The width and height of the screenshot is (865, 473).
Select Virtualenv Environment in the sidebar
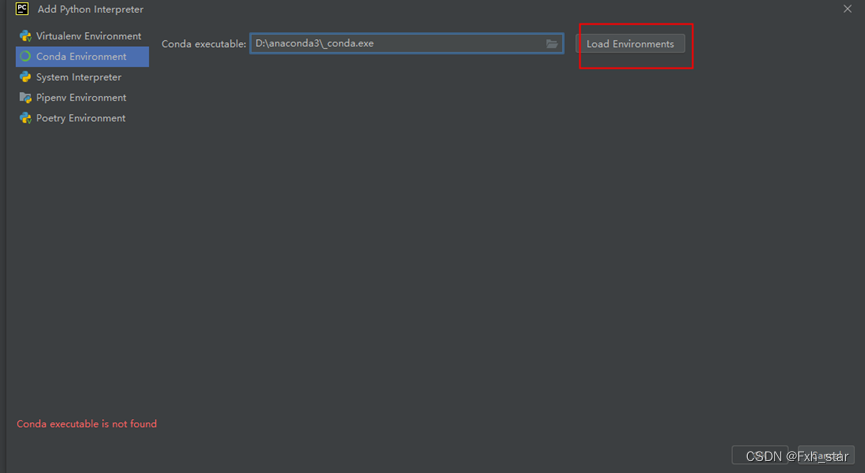tap(82, 36)
